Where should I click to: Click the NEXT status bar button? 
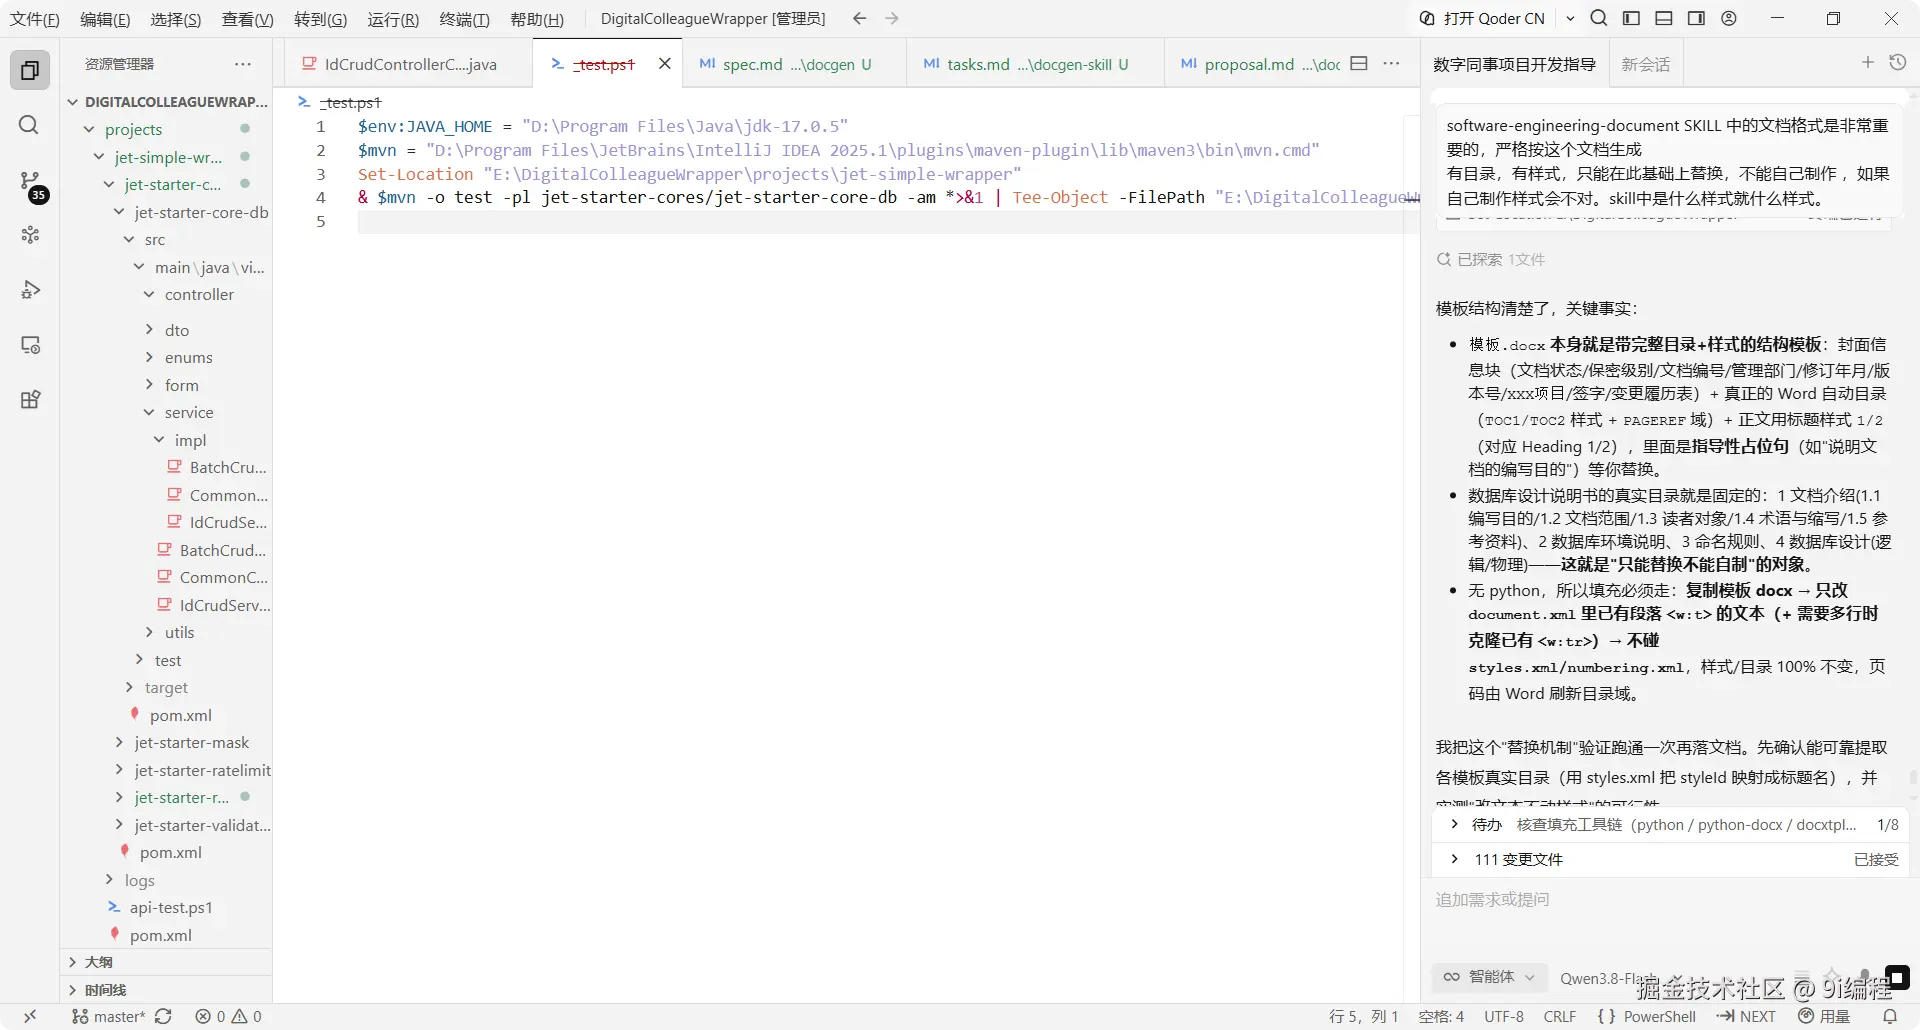[1747, 1016]
